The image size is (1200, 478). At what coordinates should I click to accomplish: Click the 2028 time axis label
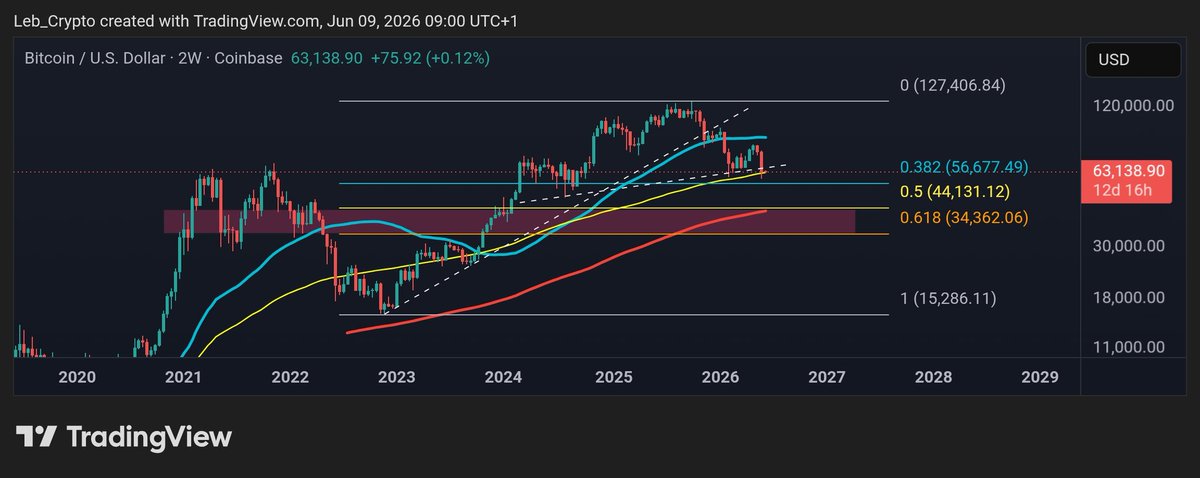tap(933, 377)
